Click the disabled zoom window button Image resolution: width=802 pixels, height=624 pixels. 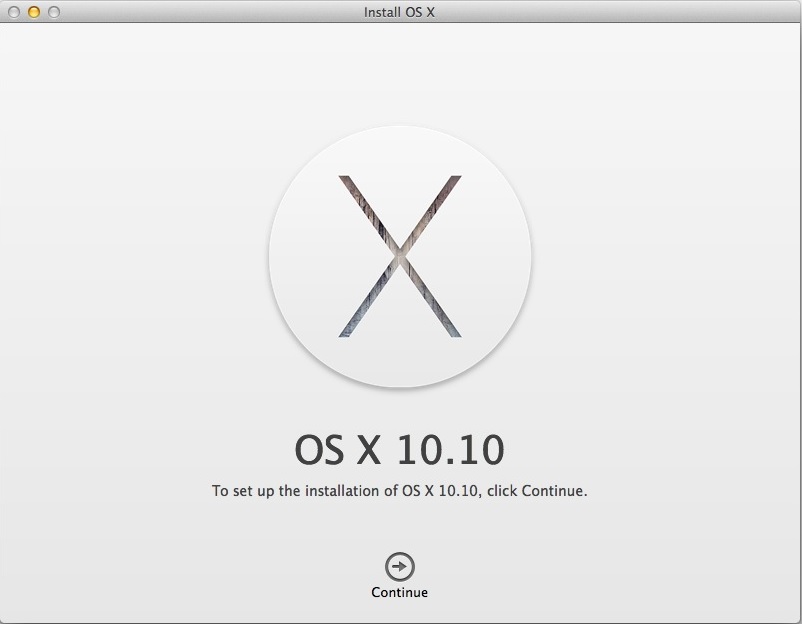click(54, 12)
